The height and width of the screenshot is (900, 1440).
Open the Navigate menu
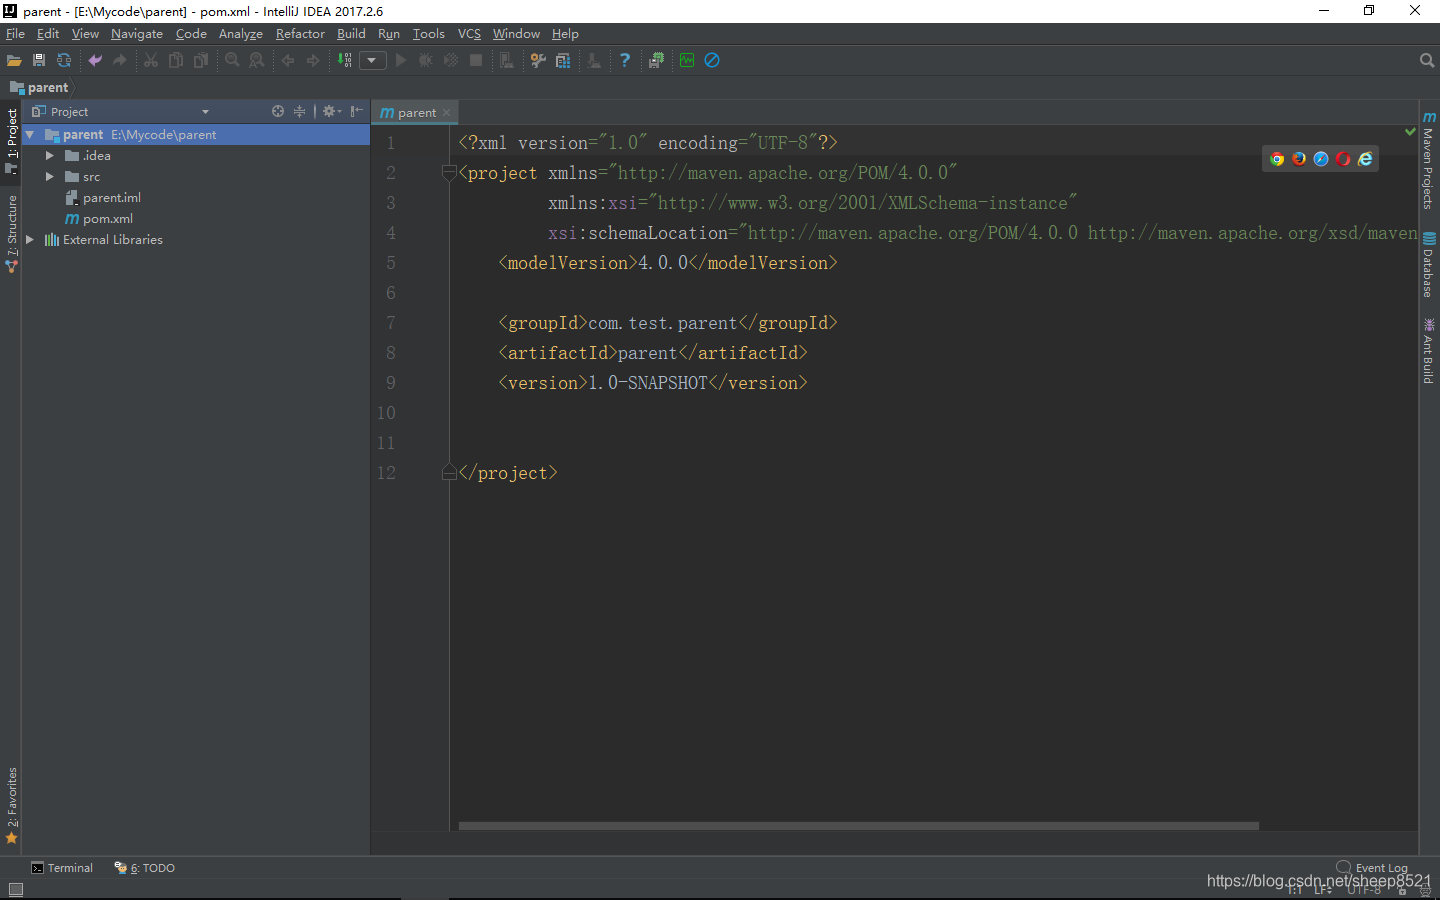[137, 33]
